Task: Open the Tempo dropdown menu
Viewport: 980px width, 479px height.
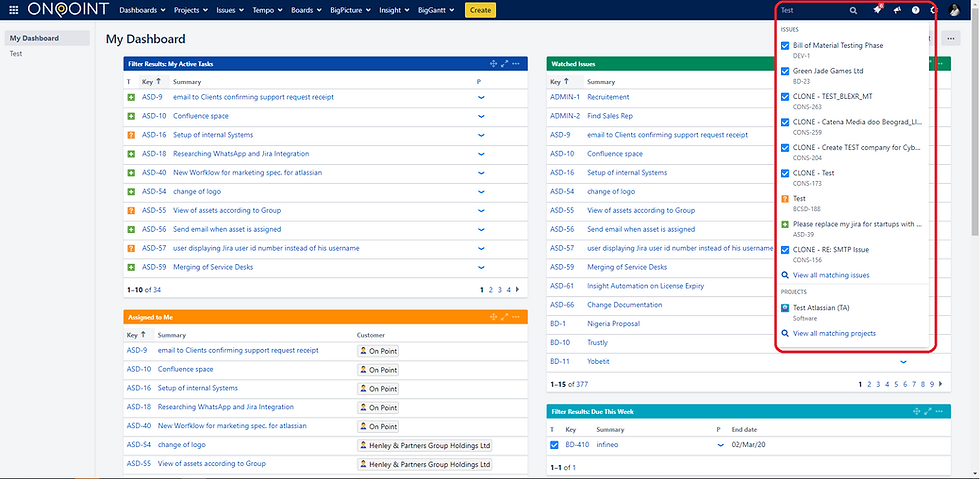Action: pos(268,10)
